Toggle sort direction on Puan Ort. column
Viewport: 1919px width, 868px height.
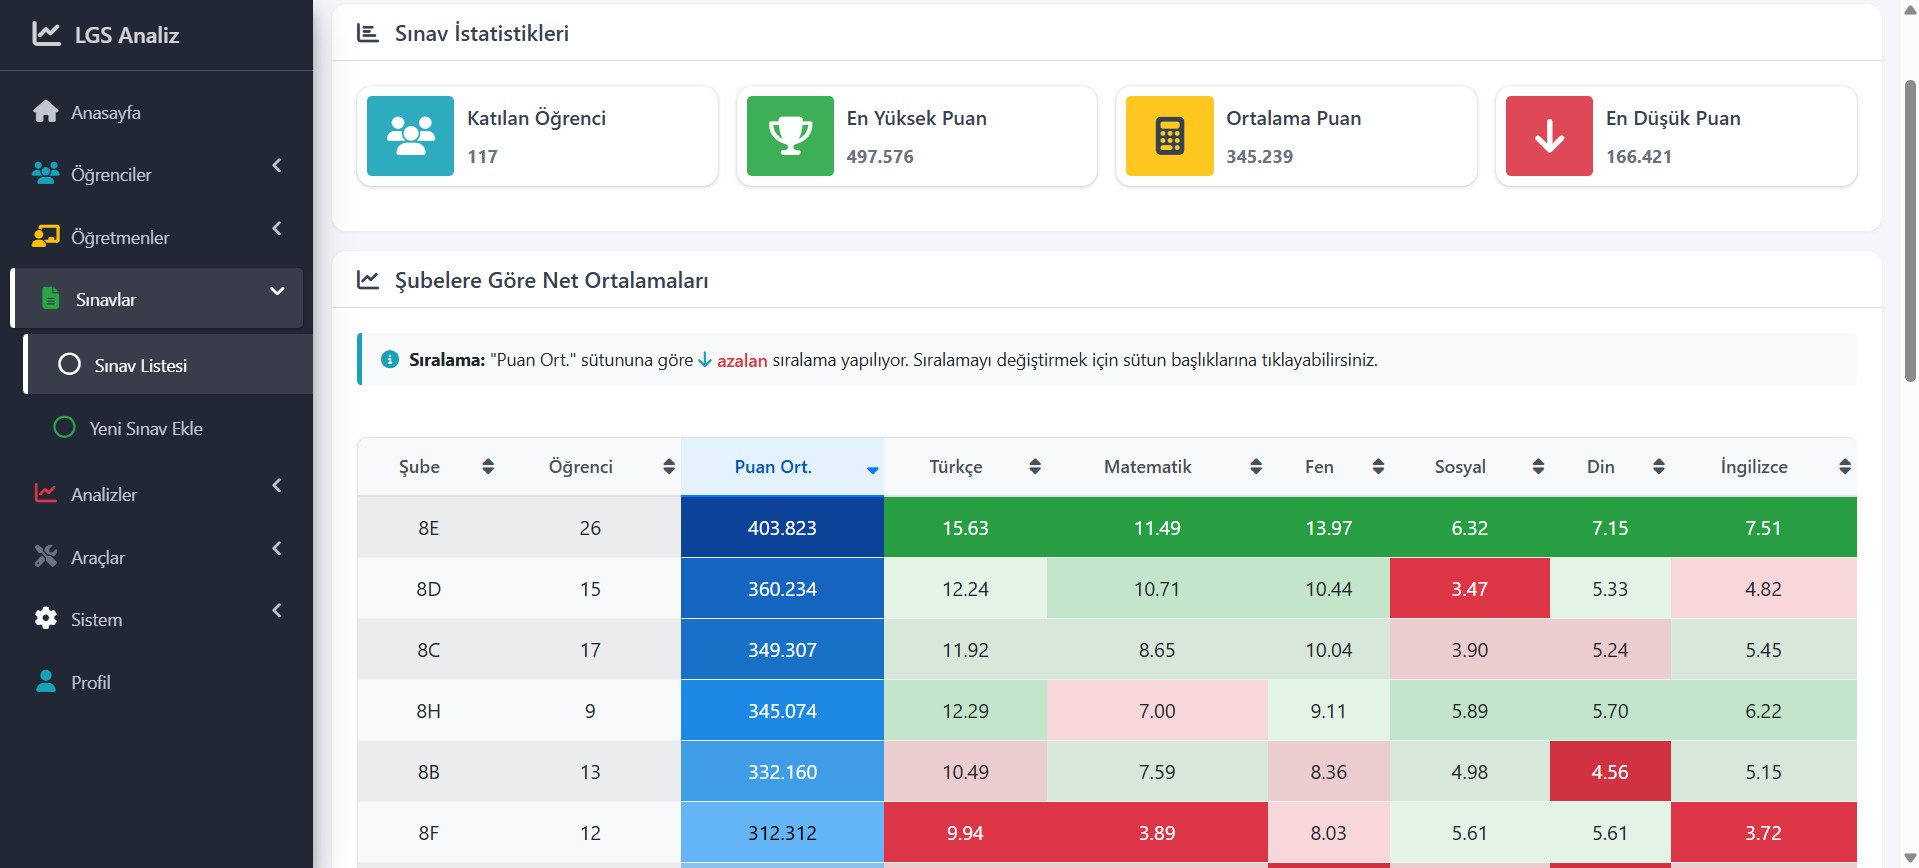click(872, 468)
